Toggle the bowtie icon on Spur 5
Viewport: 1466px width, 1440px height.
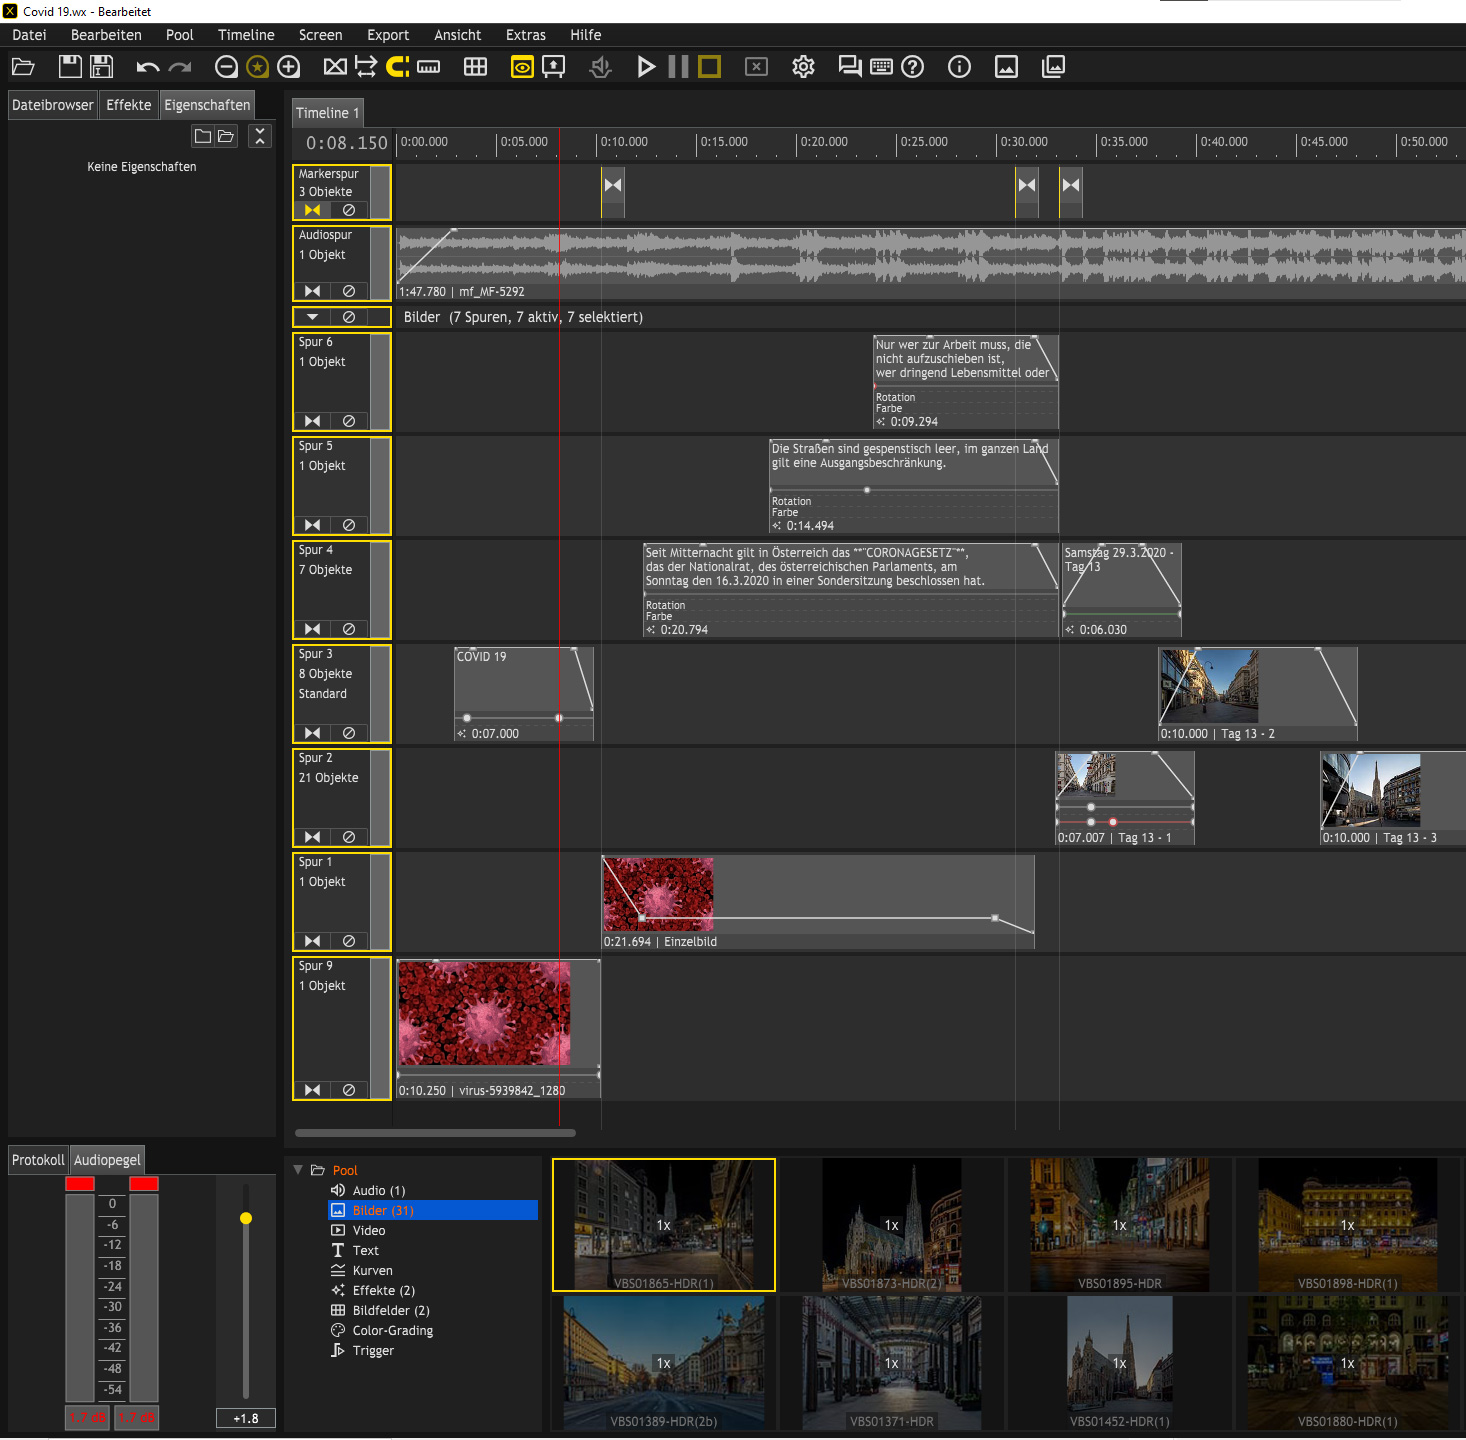point(313,525)
